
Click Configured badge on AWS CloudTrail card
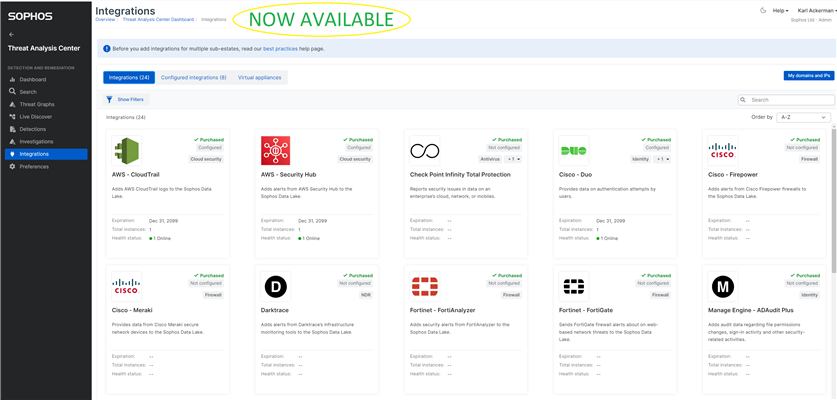coord(210,148)
